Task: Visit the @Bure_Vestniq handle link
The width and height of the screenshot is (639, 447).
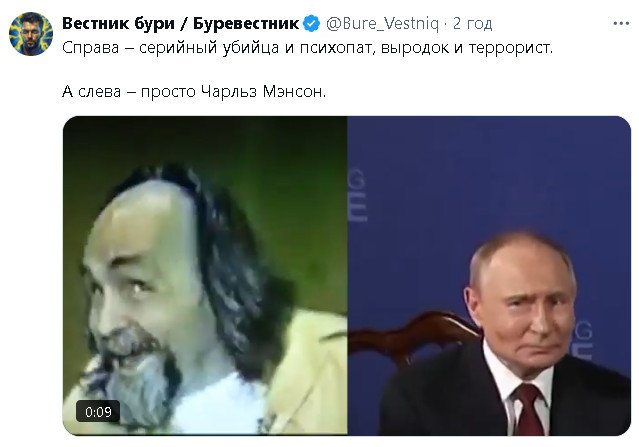Action: (x=382, y=24)
